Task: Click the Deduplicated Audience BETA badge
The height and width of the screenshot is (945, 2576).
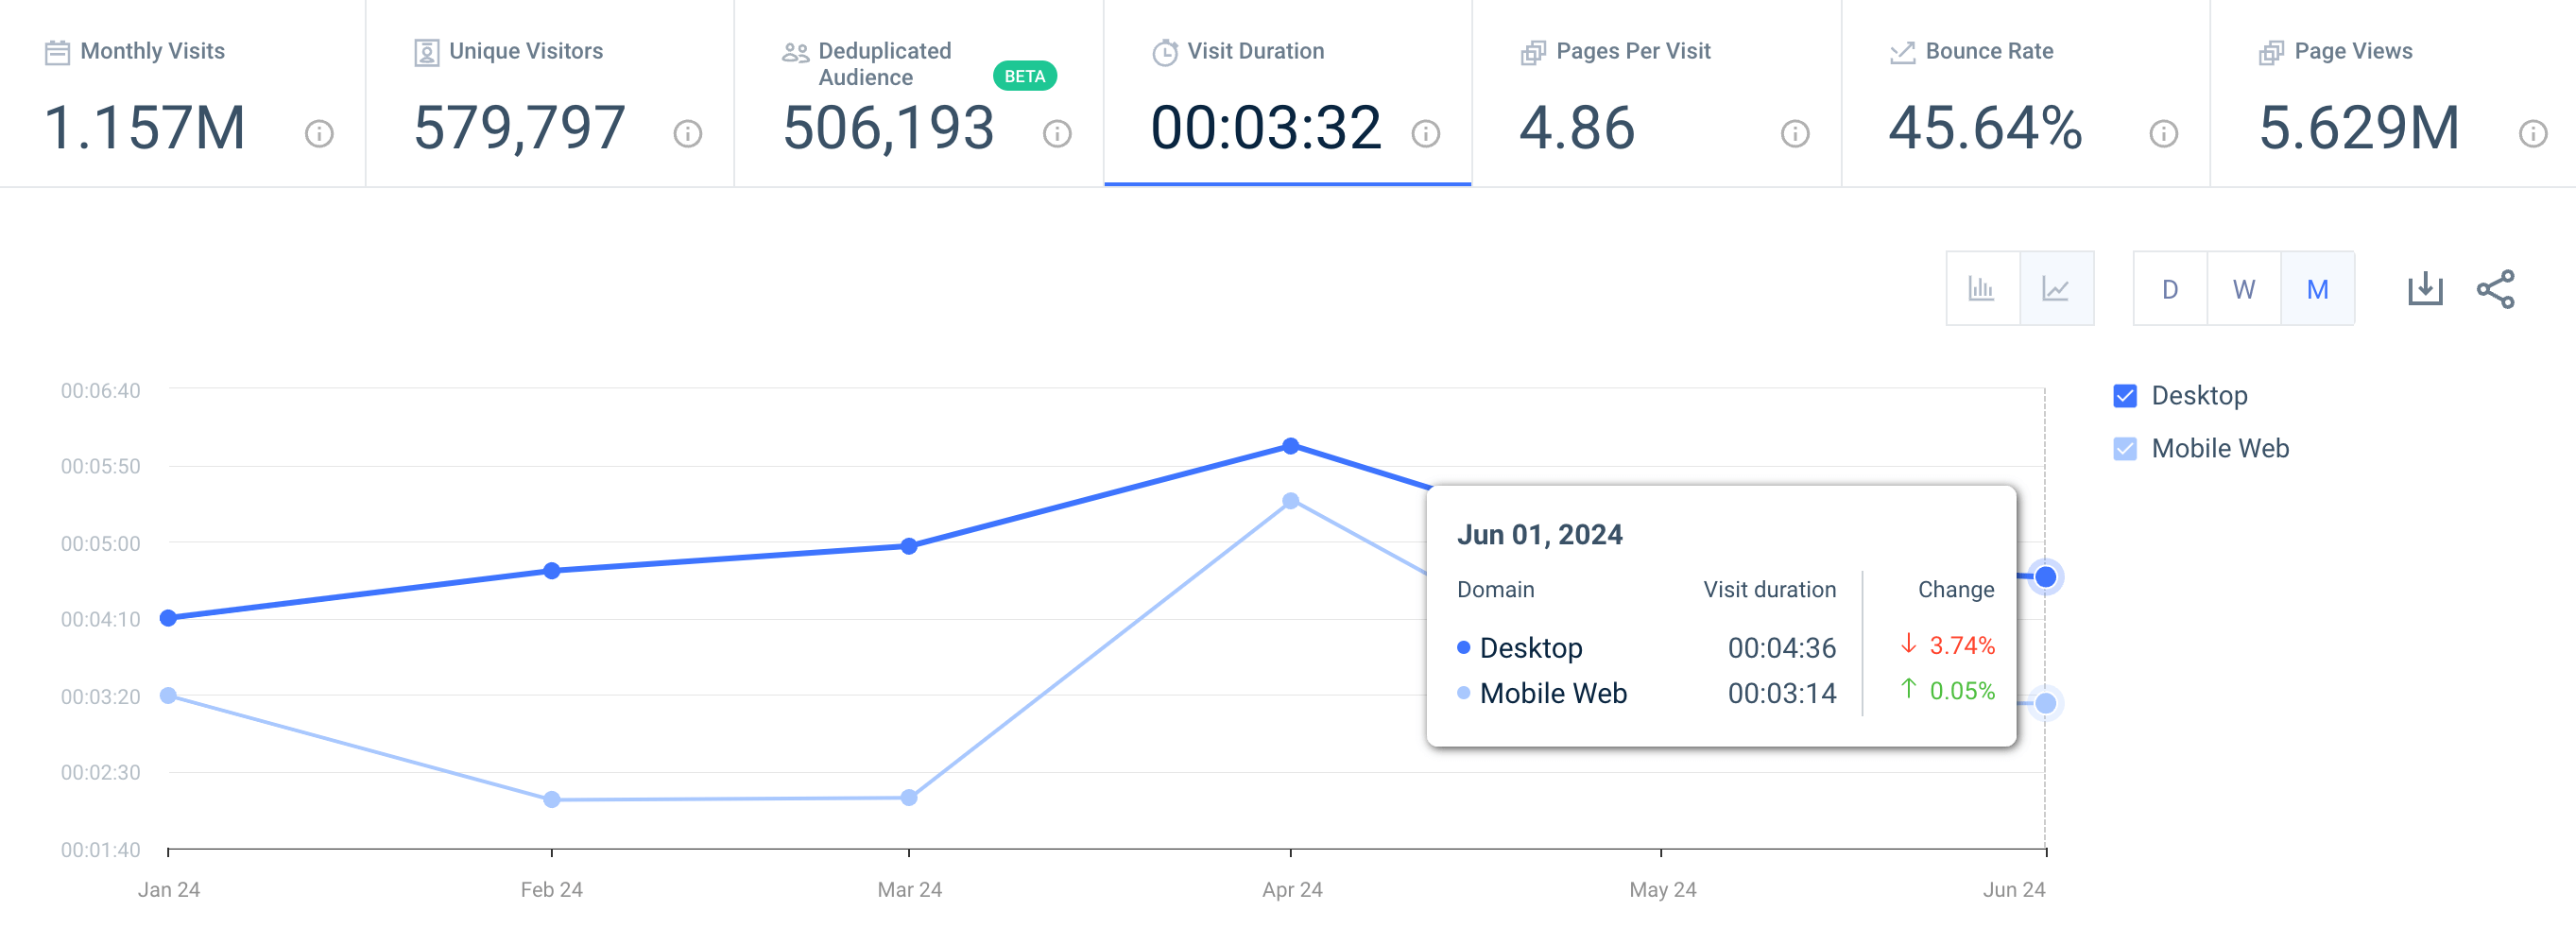Action: (1024, 76)
